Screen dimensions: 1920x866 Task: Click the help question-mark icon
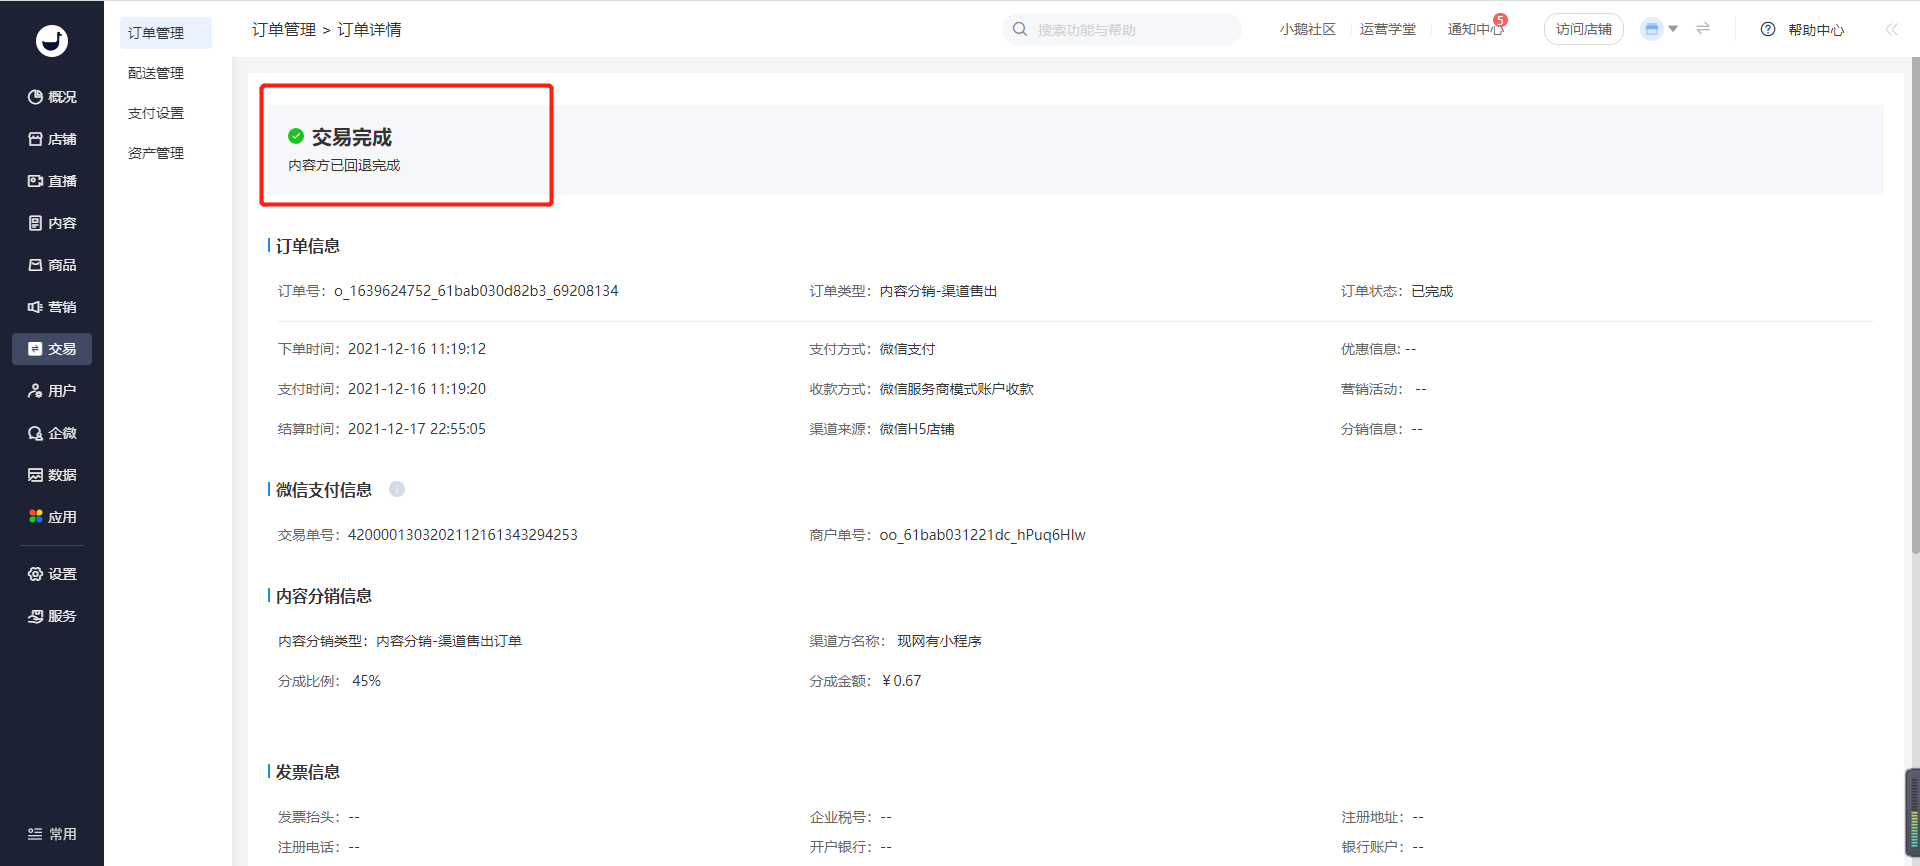coord(1768,29)
